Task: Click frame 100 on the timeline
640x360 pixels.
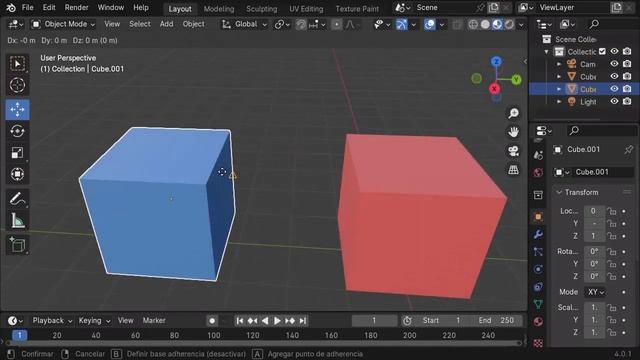Action: point(213,336)
